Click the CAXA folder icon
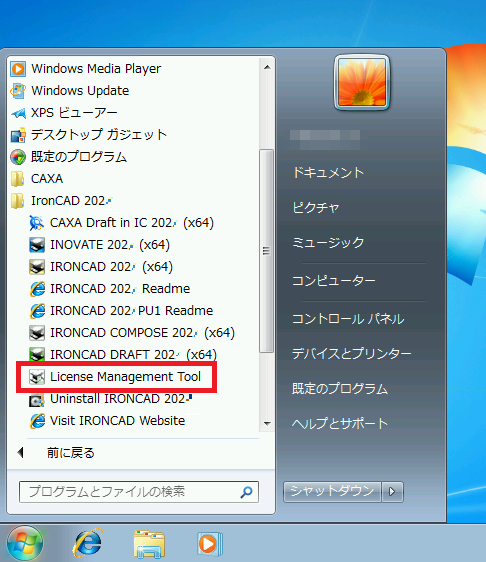 point(18,179)
